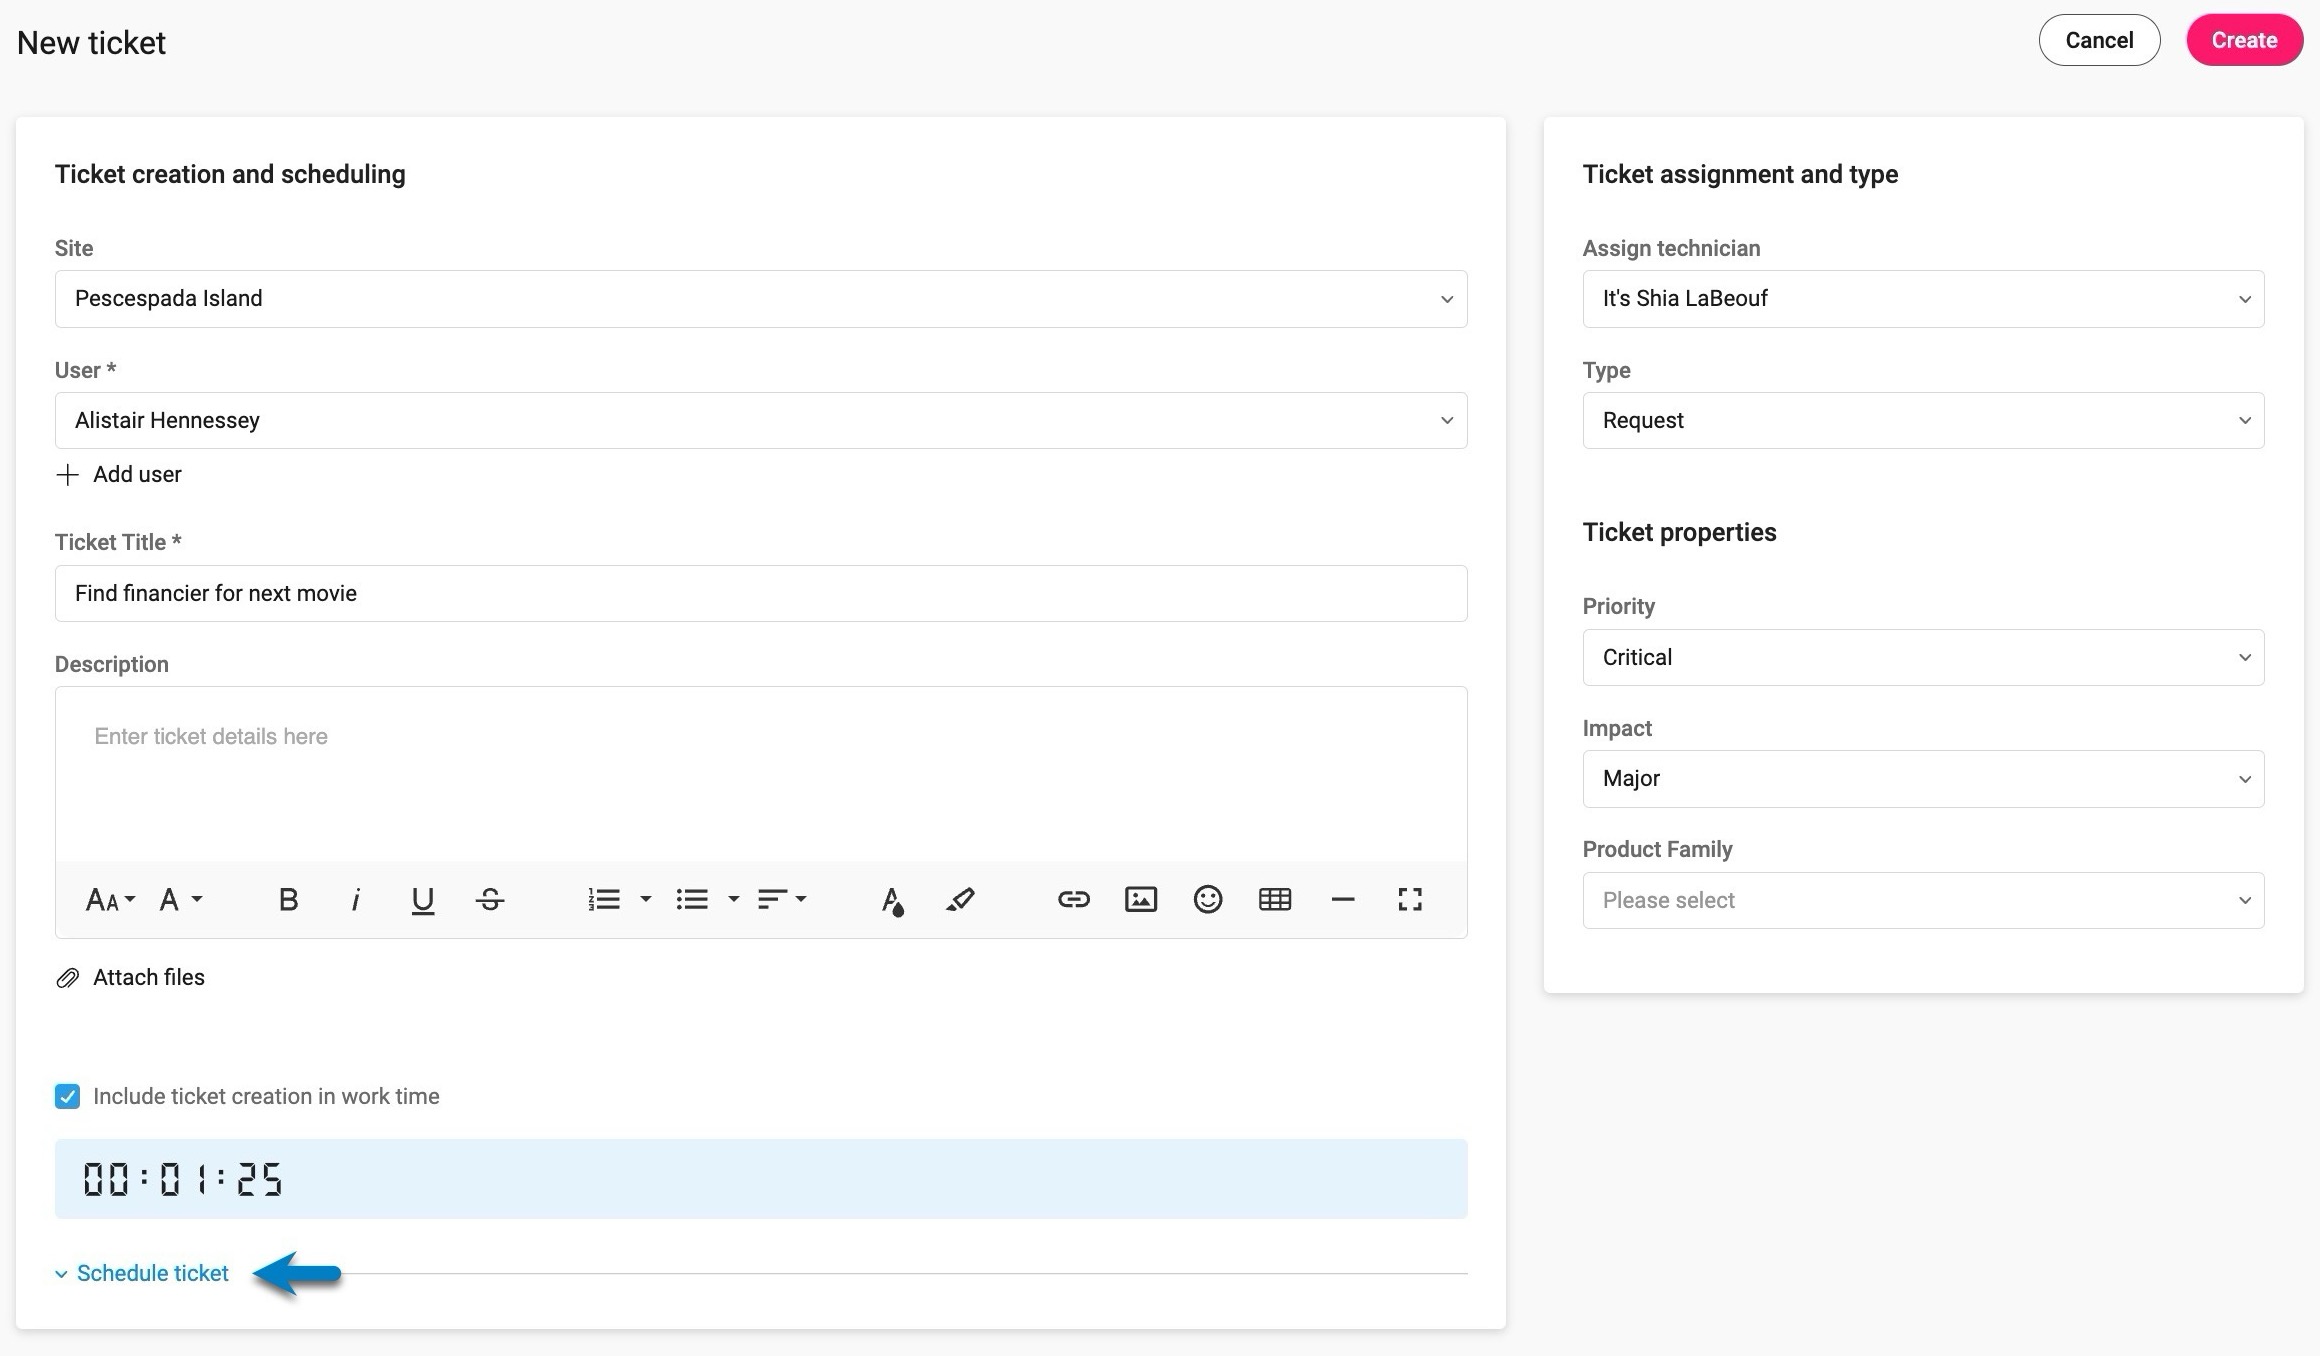Click the Cancel button
Image resolution: width=2320 pixels, height=1356 pixels.
point(2099,40)
